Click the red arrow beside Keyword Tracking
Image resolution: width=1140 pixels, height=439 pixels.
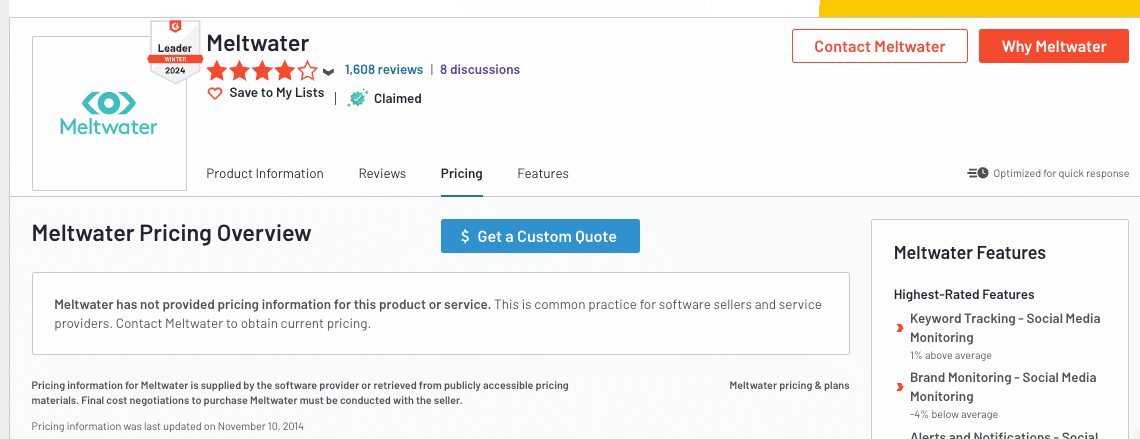click(x=900, y=328)
